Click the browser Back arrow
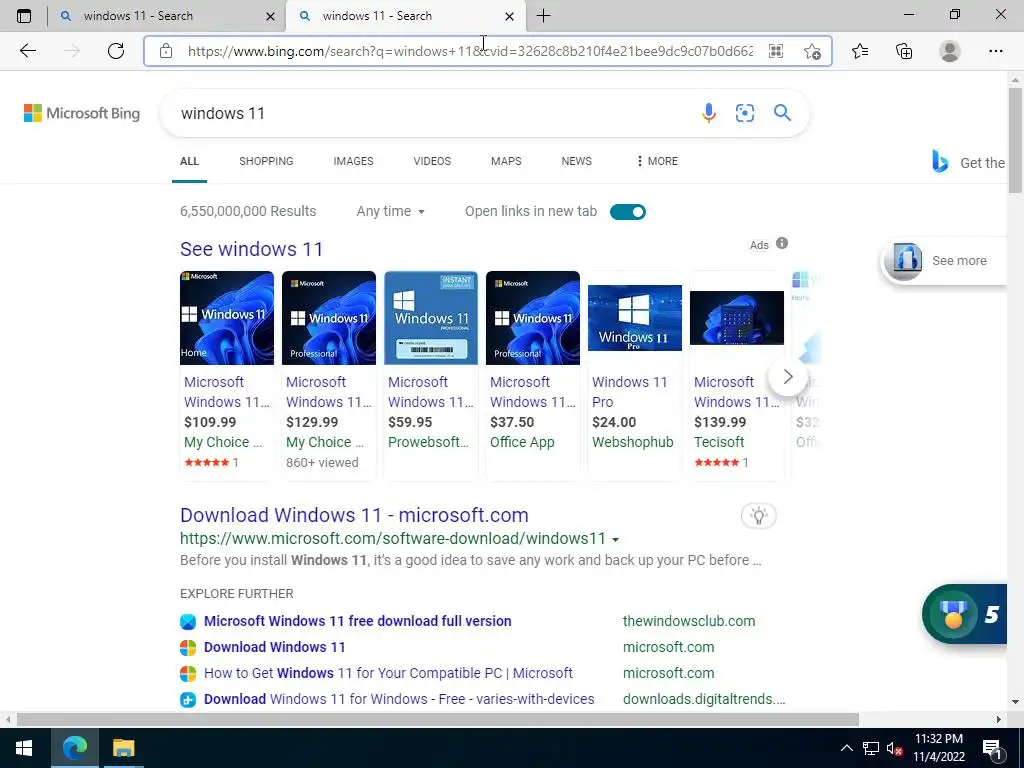 [27, 51]
